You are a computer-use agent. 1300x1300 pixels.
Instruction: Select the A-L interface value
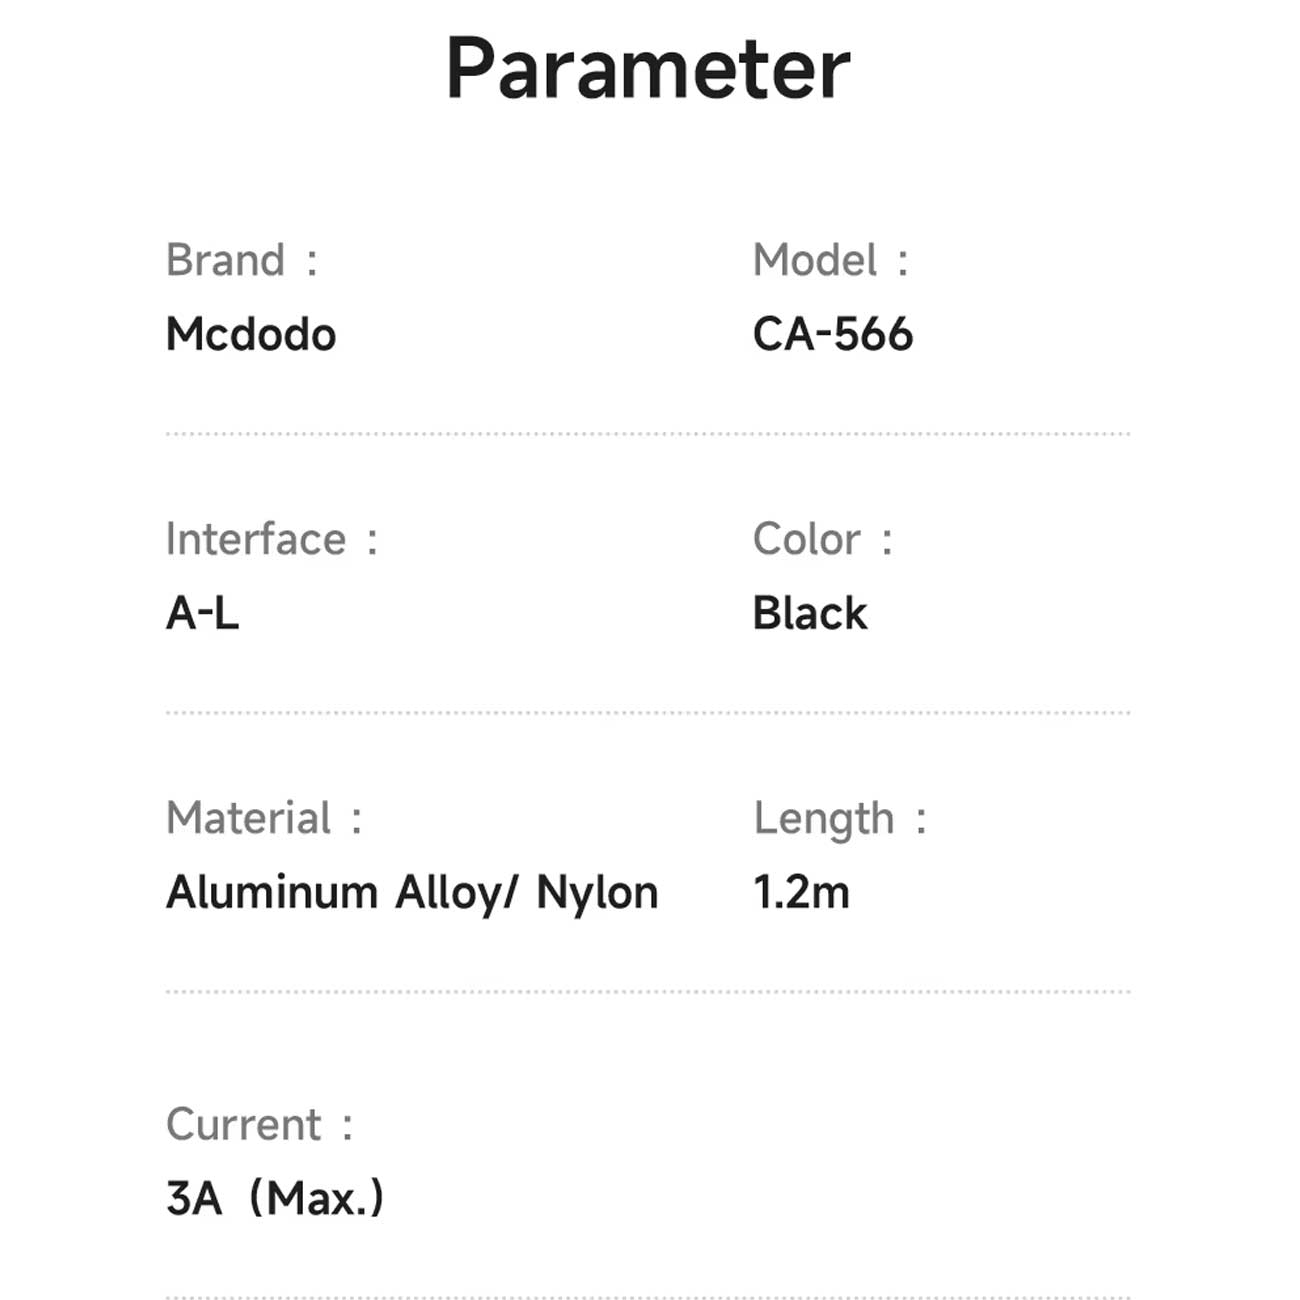(203, 613)
